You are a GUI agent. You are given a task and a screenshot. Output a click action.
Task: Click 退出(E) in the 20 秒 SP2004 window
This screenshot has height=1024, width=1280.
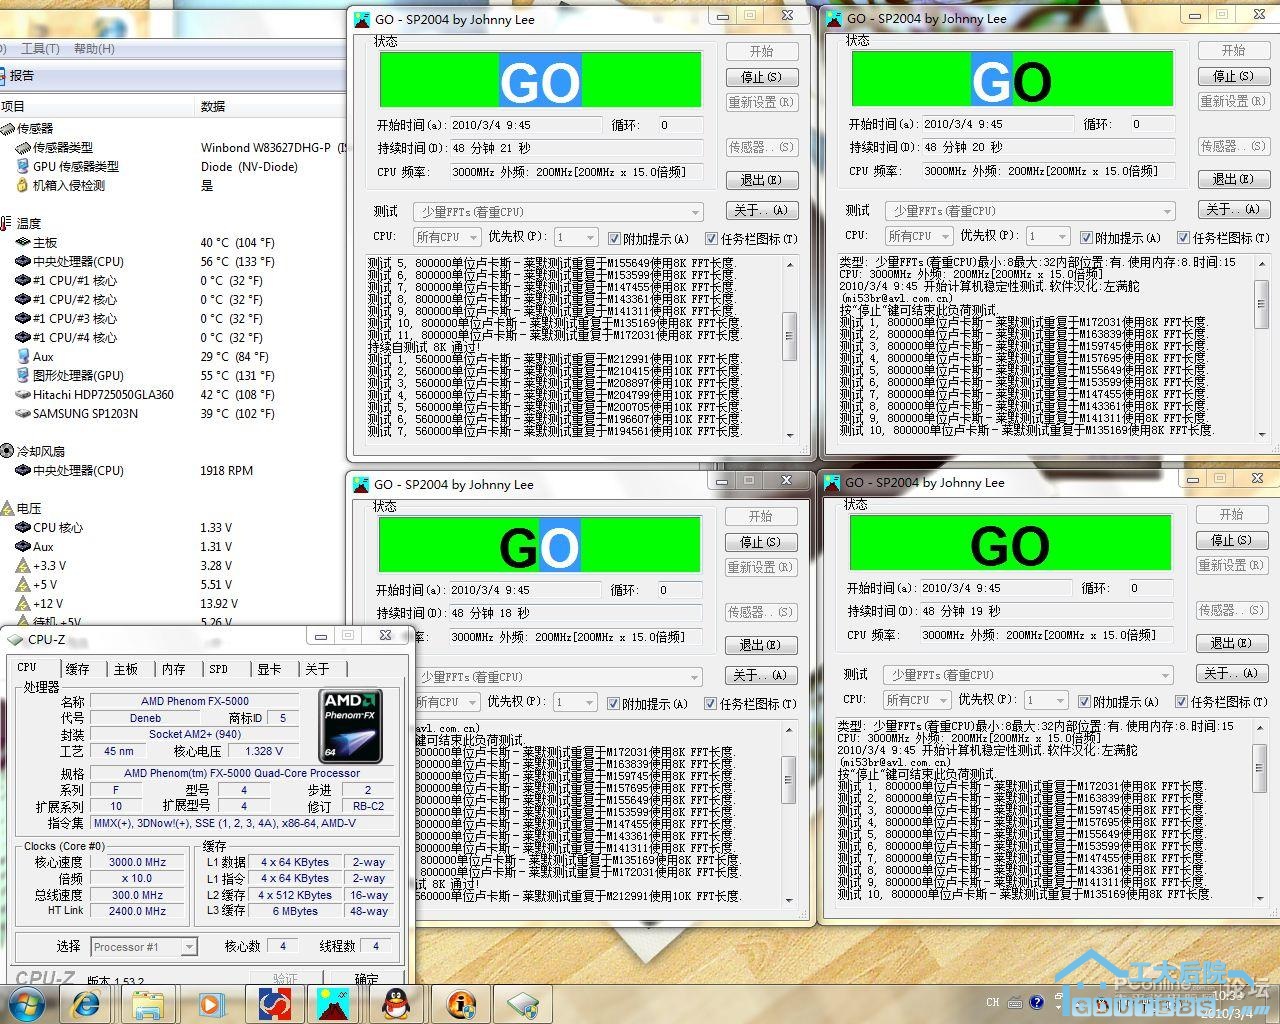(1233, 179)
